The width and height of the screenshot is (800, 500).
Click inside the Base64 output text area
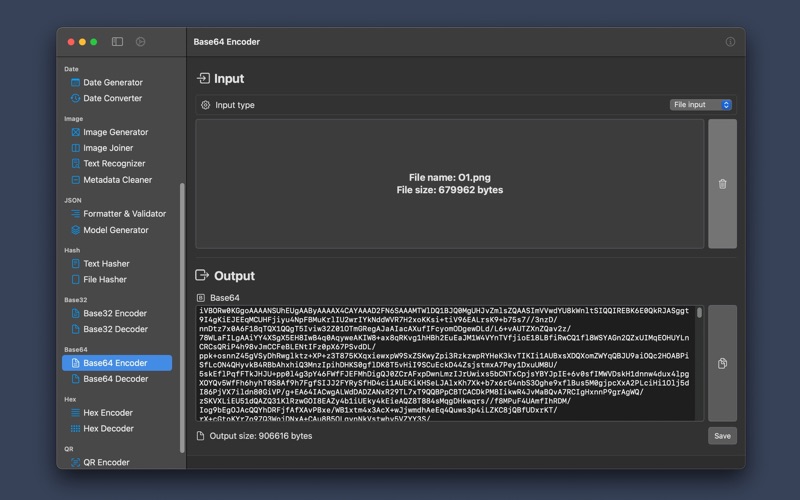click(445, 363)
